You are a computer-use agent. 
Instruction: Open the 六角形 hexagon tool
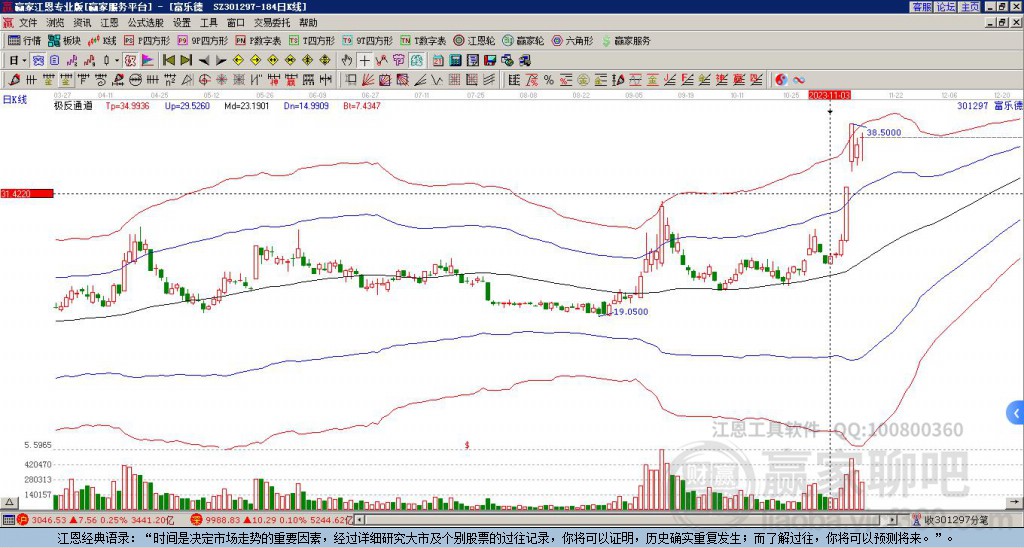click(572, 40)
